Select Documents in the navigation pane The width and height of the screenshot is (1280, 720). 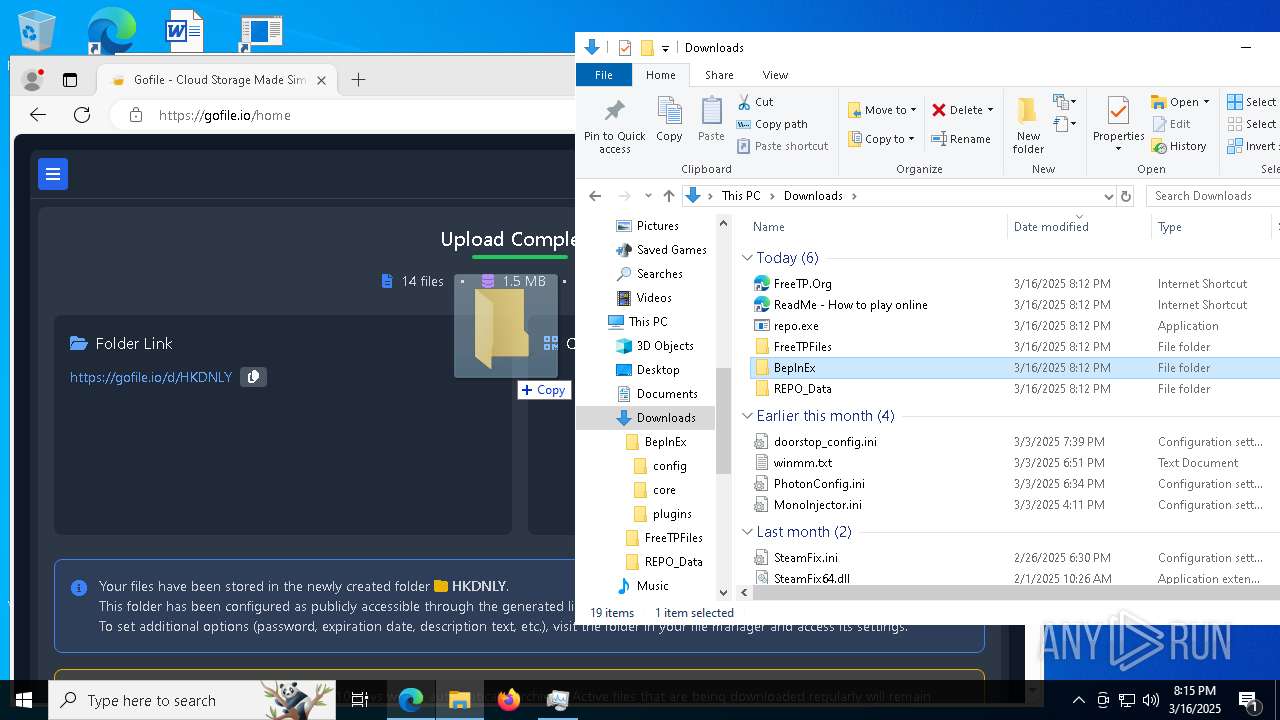666,394
